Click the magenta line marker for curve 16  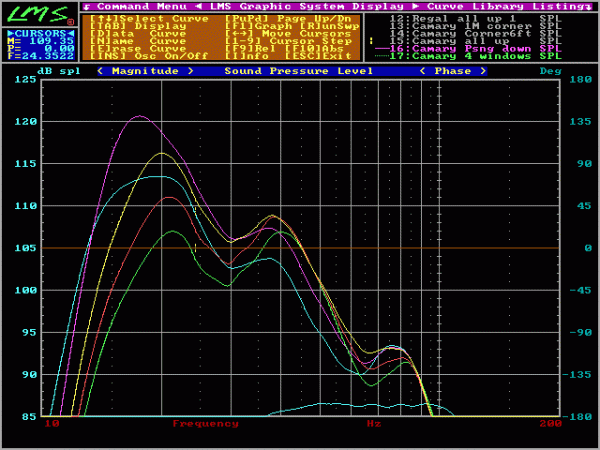[382, 49]
